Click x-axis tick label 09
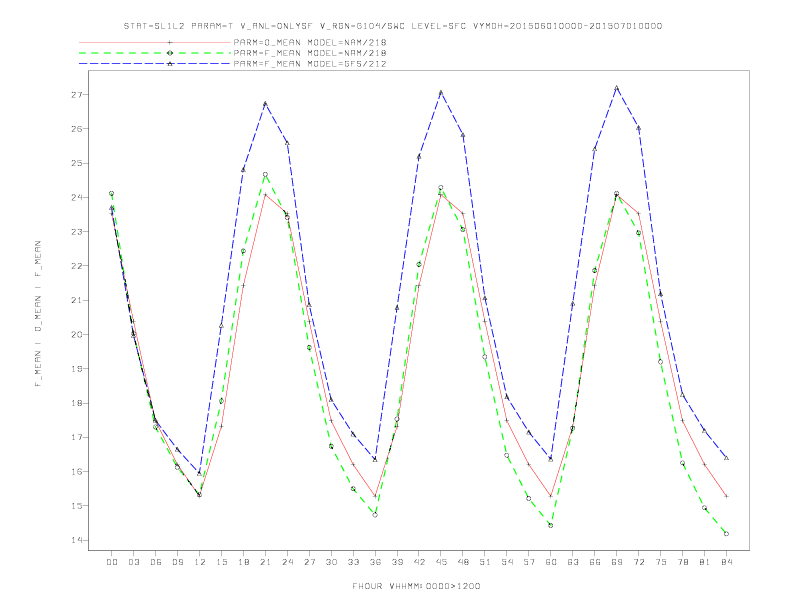 coord(177,562)
